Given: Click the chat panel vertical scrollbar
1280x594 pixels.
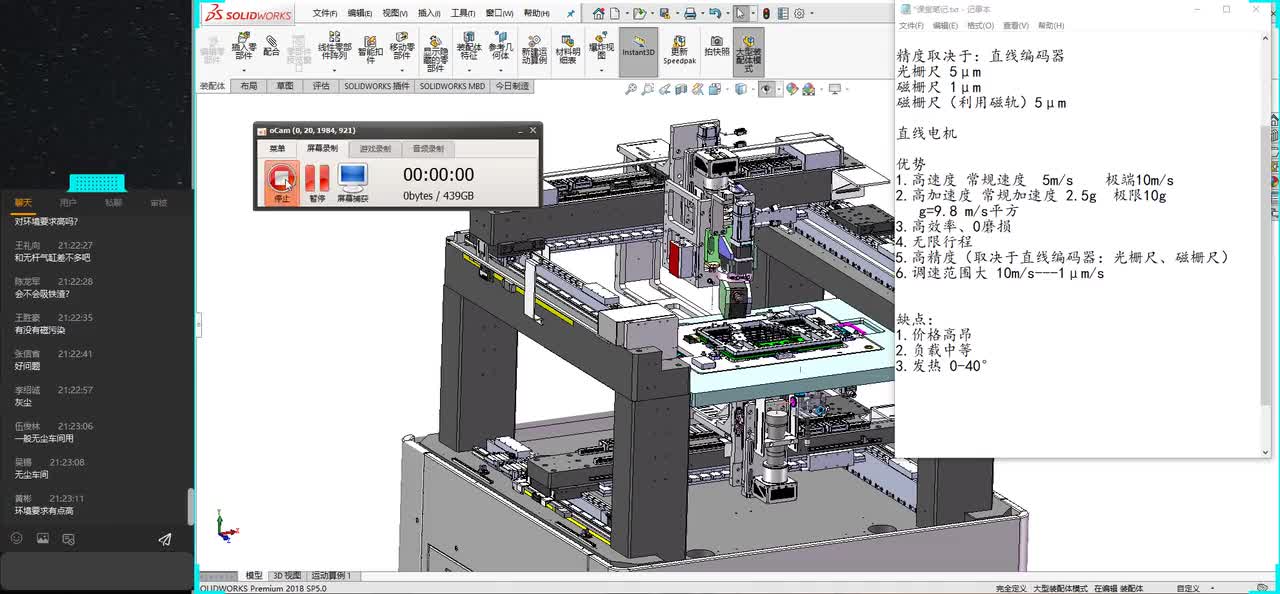Looking at the screenshot, I should [190, 507].
